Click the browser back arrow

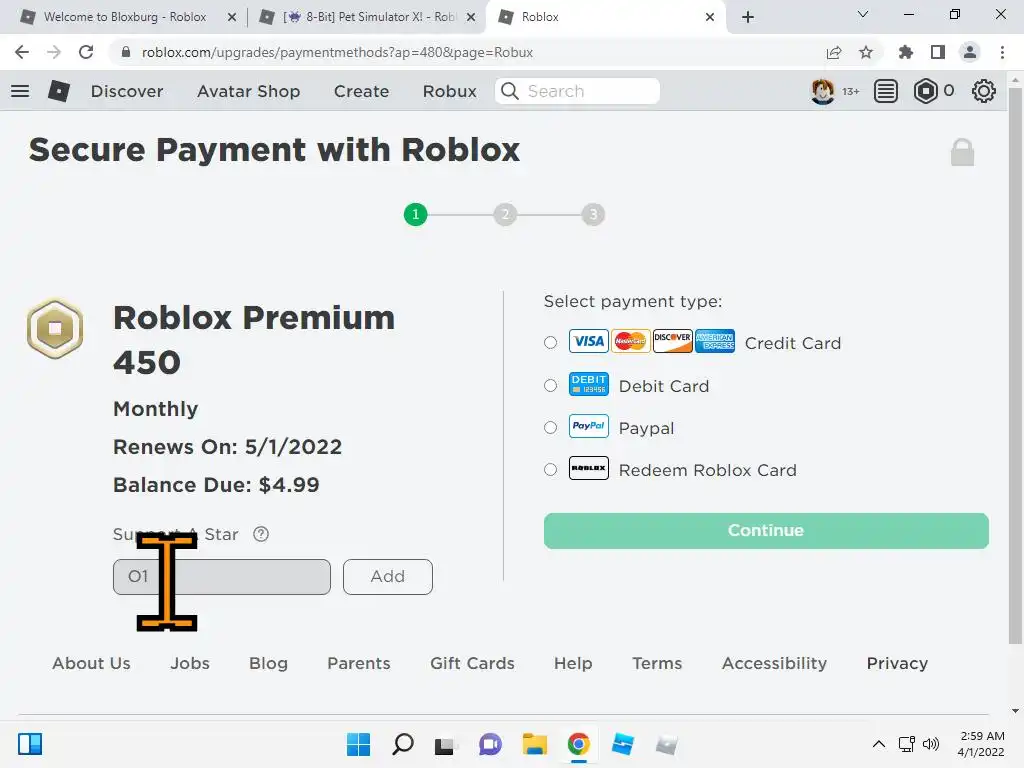point(22,52)
